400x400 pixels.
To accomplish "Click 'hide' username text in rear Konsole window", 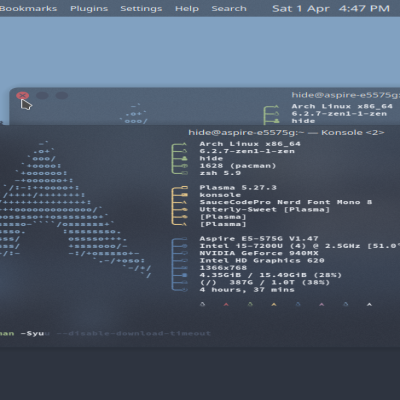I will (303, 121).
